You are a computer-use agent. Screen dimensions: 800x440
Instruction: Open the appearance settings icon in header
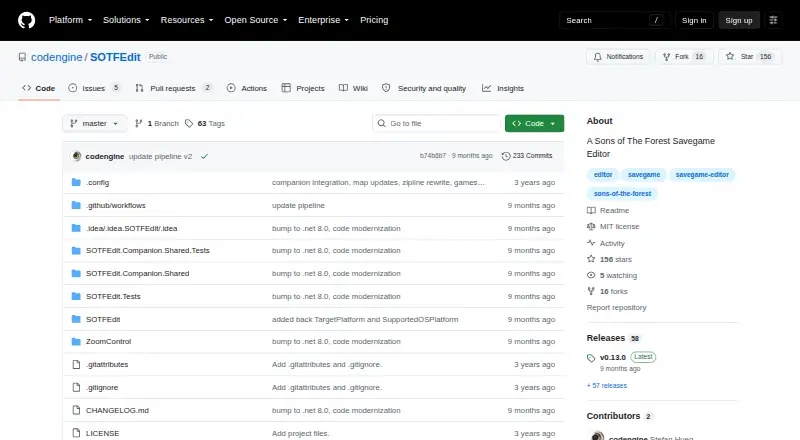(773, 20)
